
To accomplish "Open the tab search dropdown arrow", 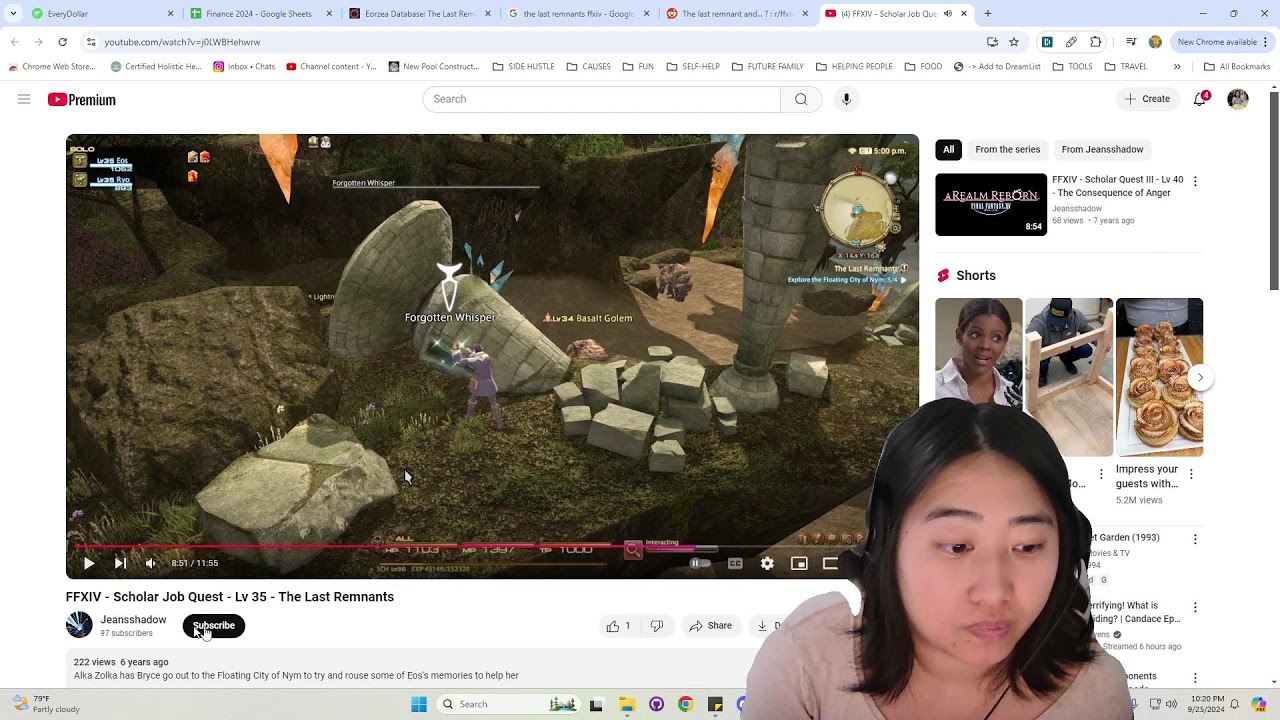I will click(x=12, y=14).
